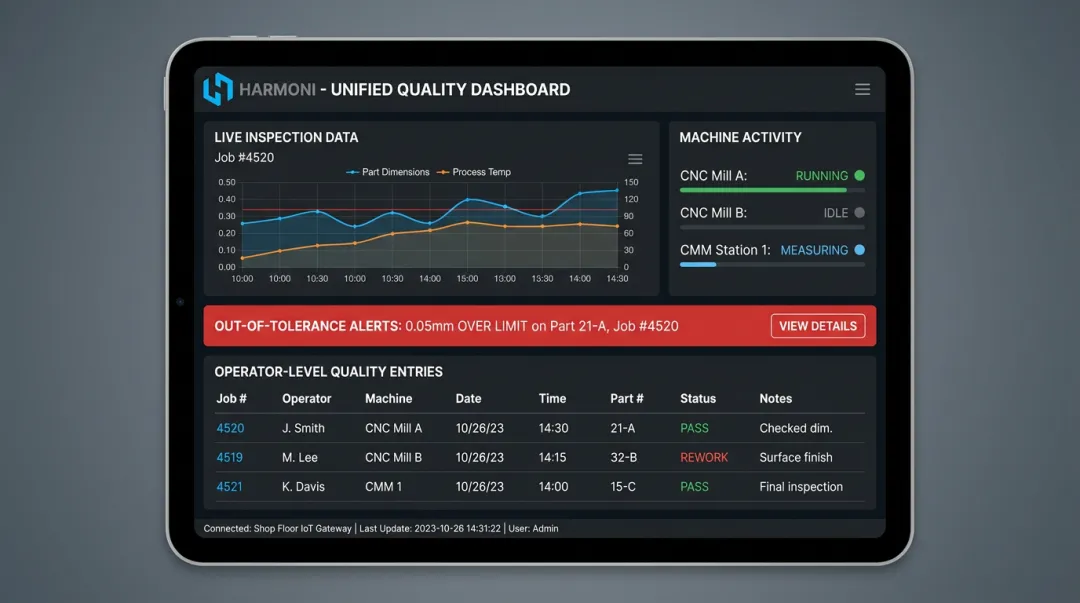Click CNC Mill A progress bar
The height and width of the screenshot is (603, 1080).
772,190
